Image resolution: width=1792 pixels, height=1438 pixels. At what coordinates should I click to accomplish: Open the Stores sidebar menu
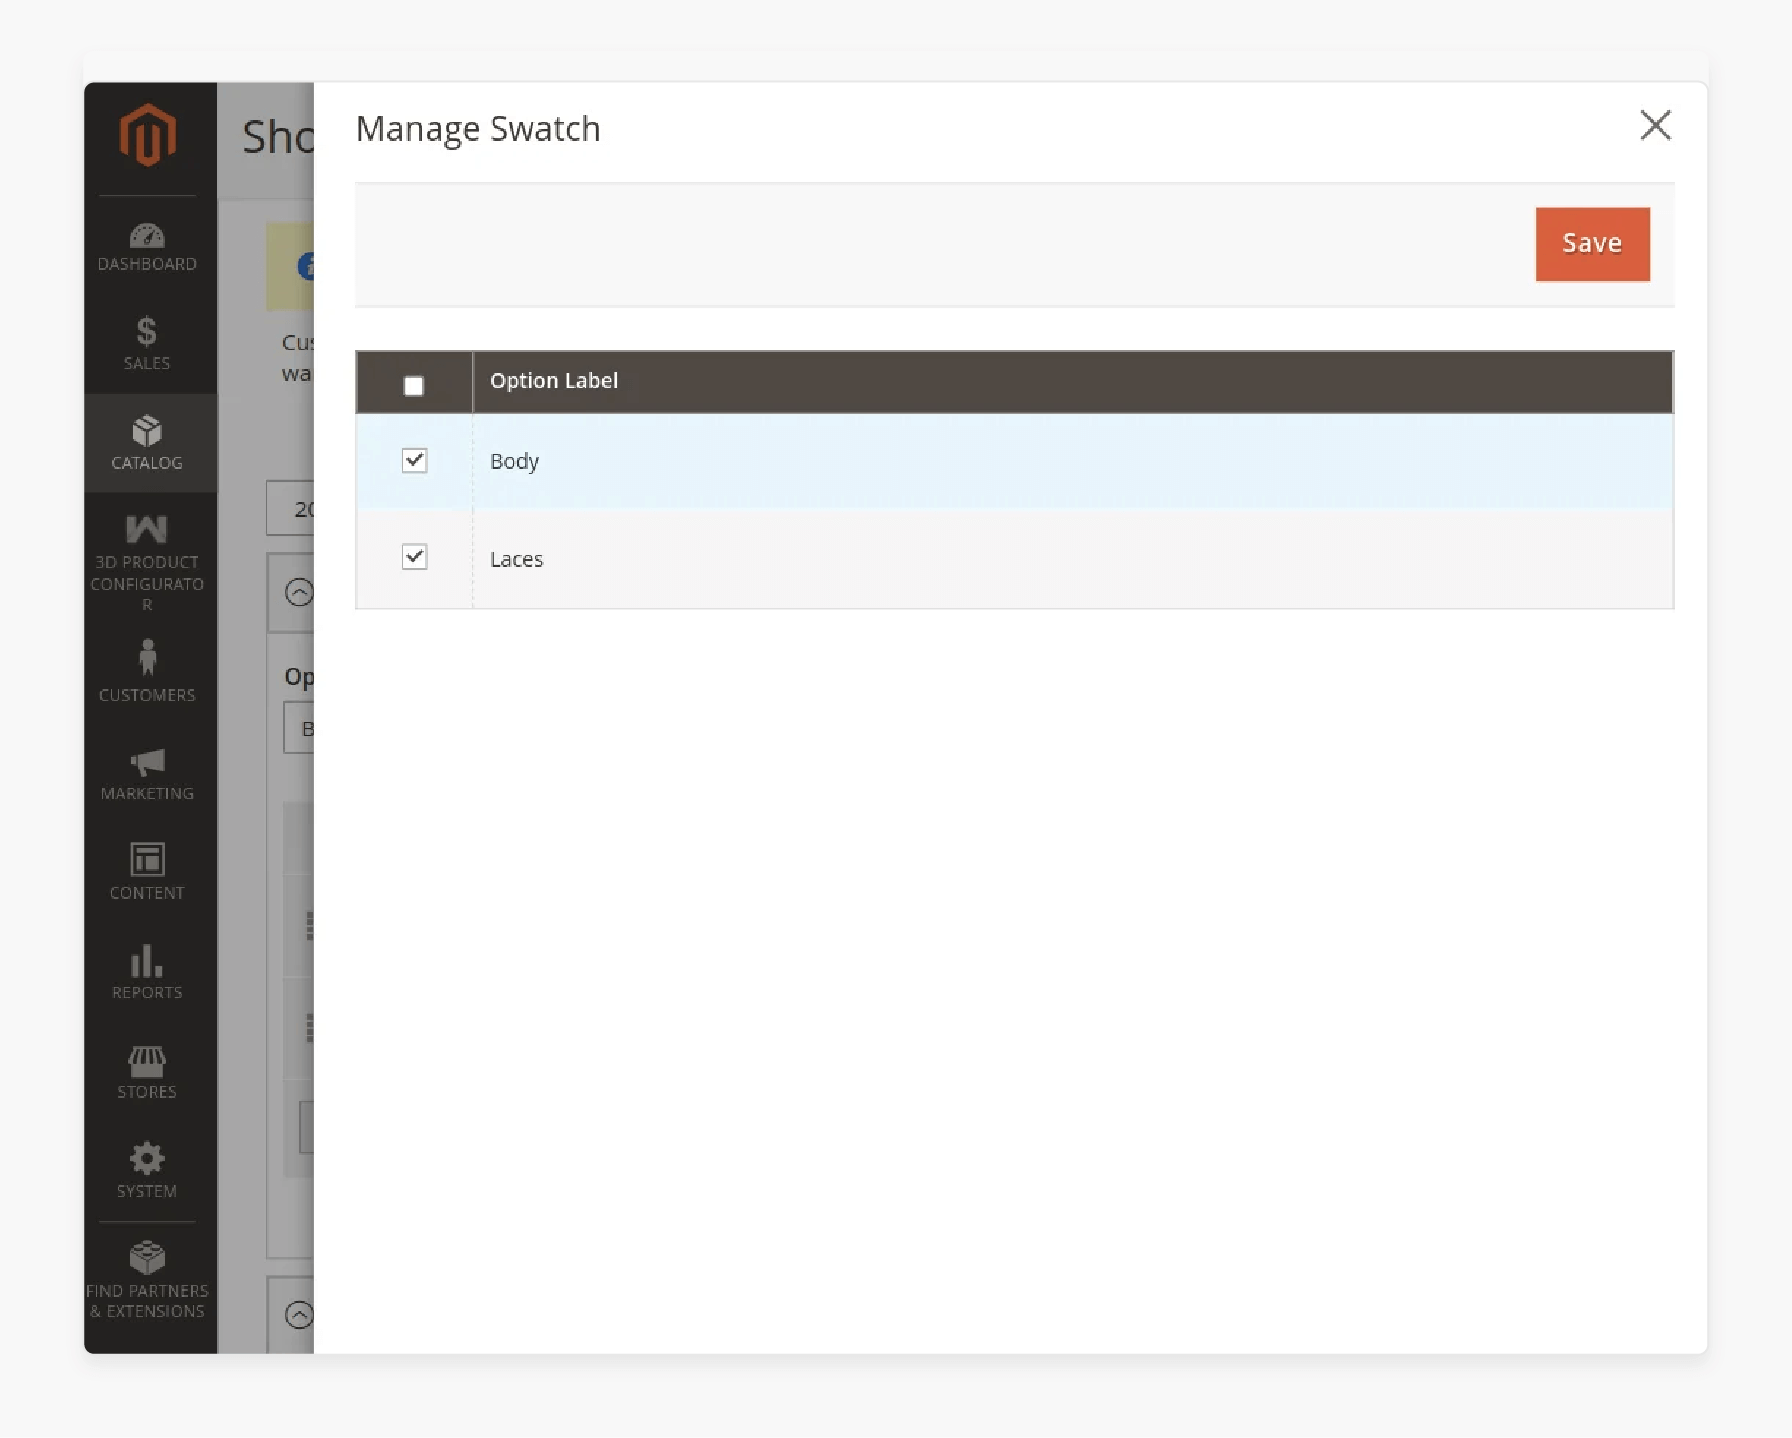pos(148,1072)
